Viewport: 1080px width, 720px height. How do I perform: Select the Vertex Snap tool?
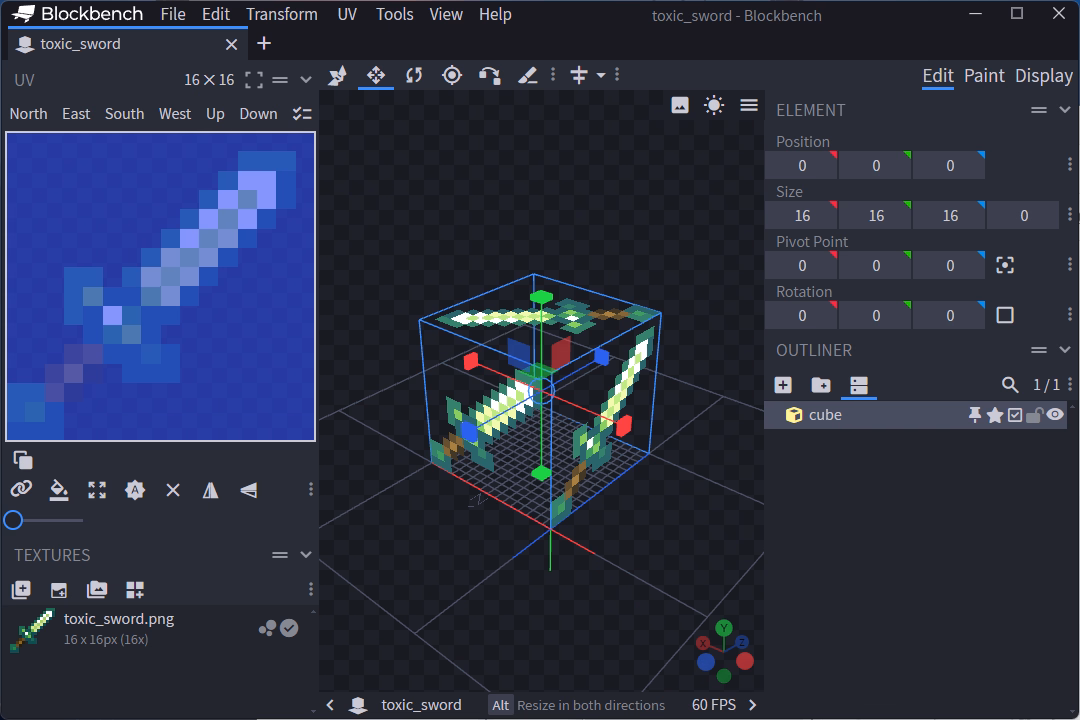489,76
